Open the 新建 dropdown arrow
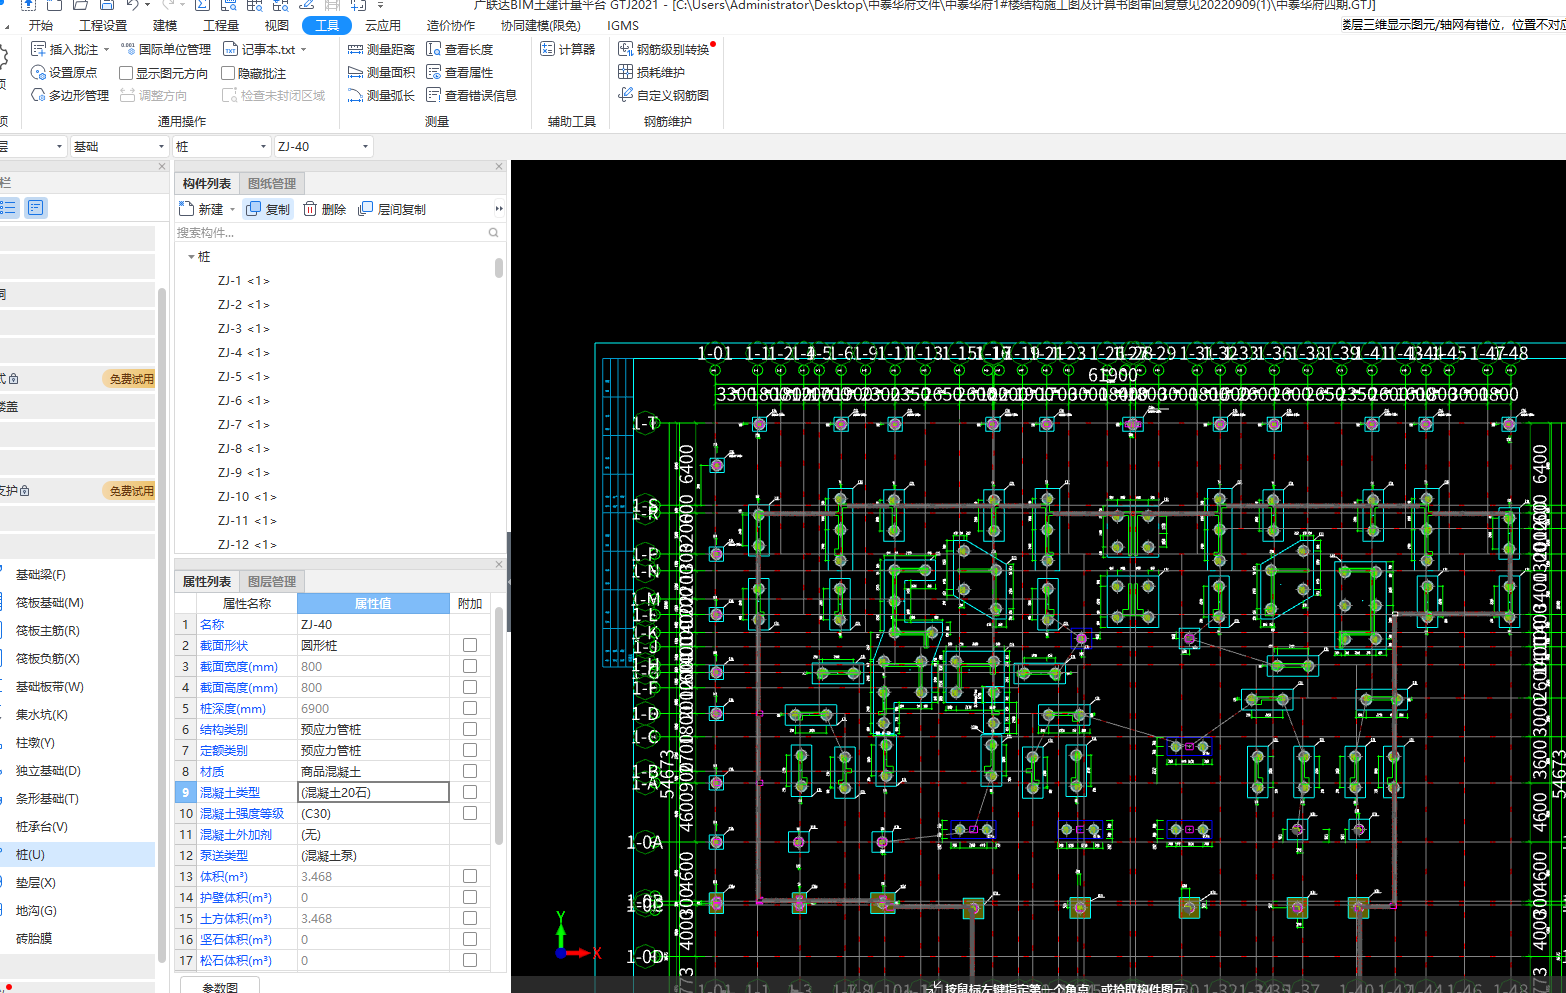Viewport: 1566px width, 993px height. [x=232, y=209]
